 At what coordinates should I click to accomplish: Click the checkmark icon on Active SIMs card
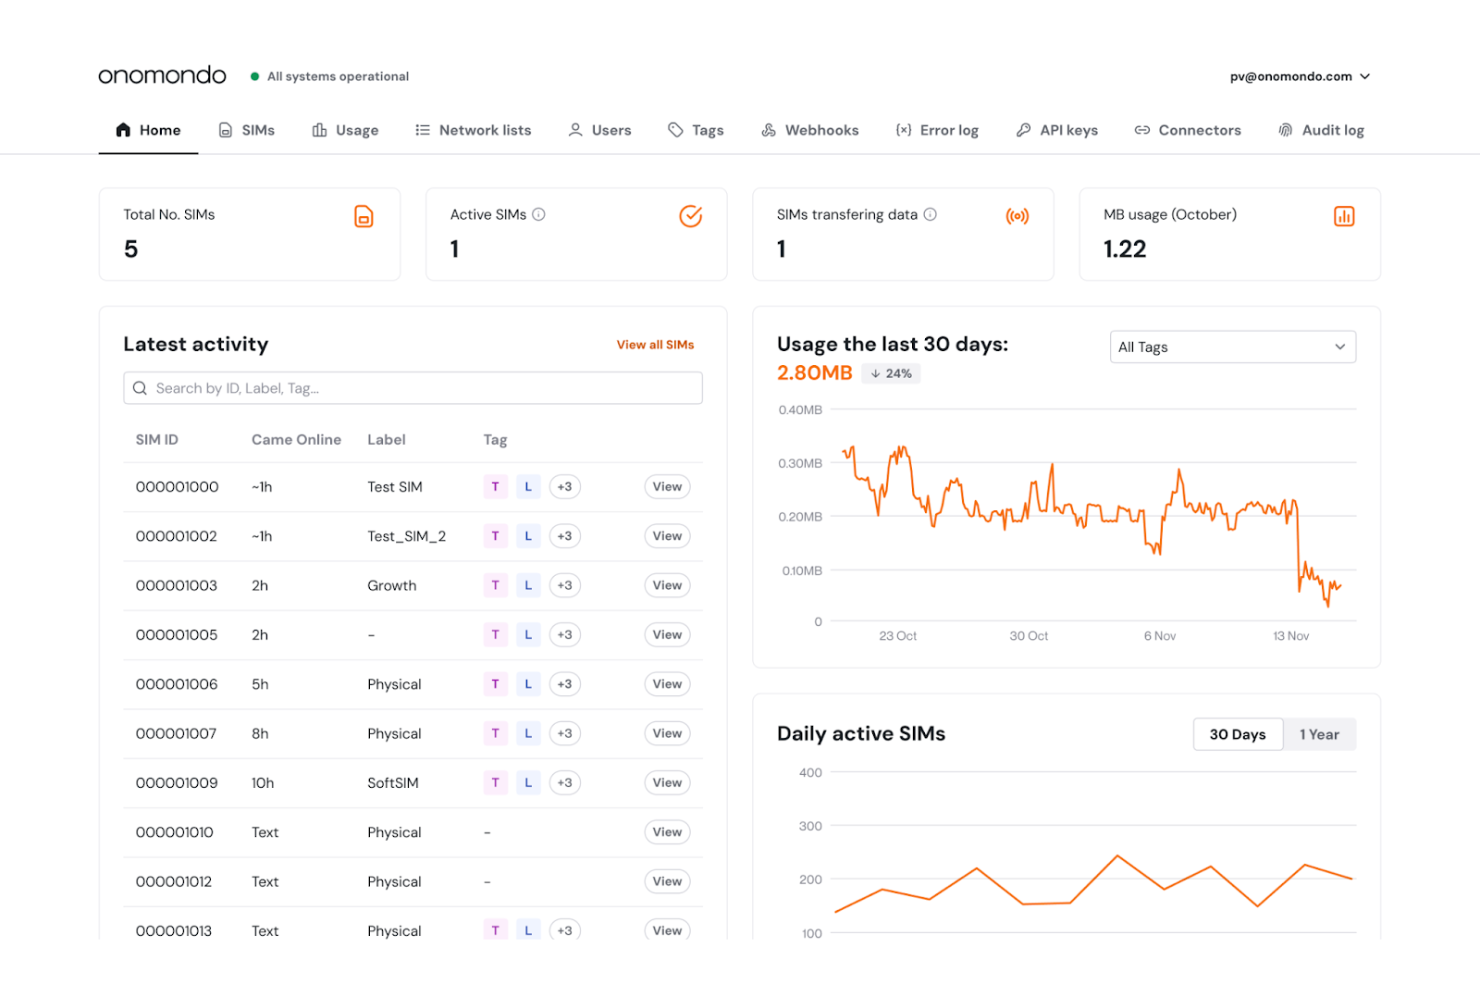690,215
